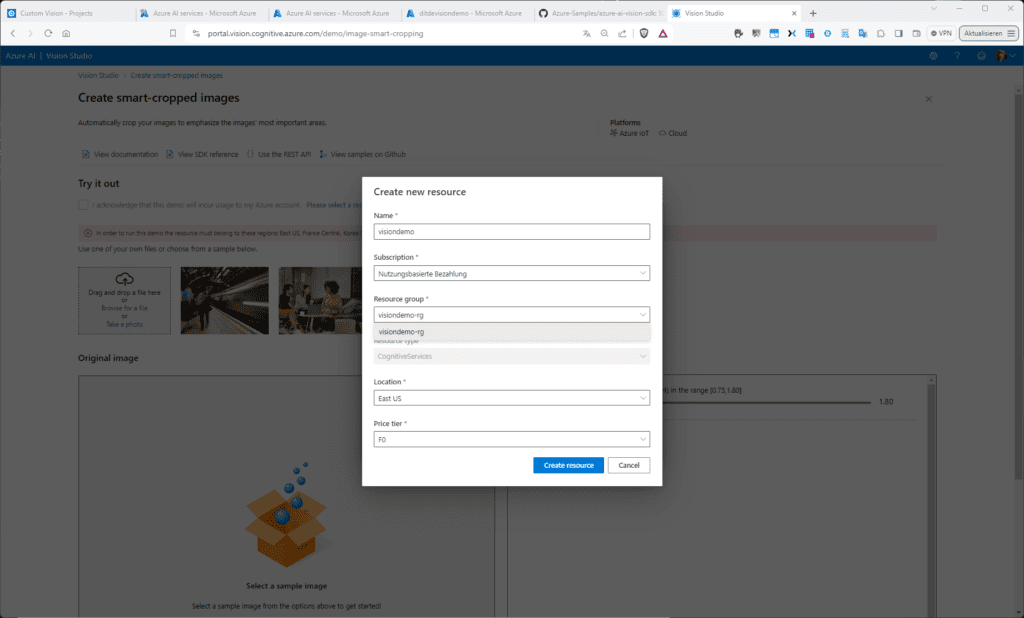Viewport: 1024px width, 618px height.
Task: Click the browser back arrow
Action: click(x=12, y=33)
